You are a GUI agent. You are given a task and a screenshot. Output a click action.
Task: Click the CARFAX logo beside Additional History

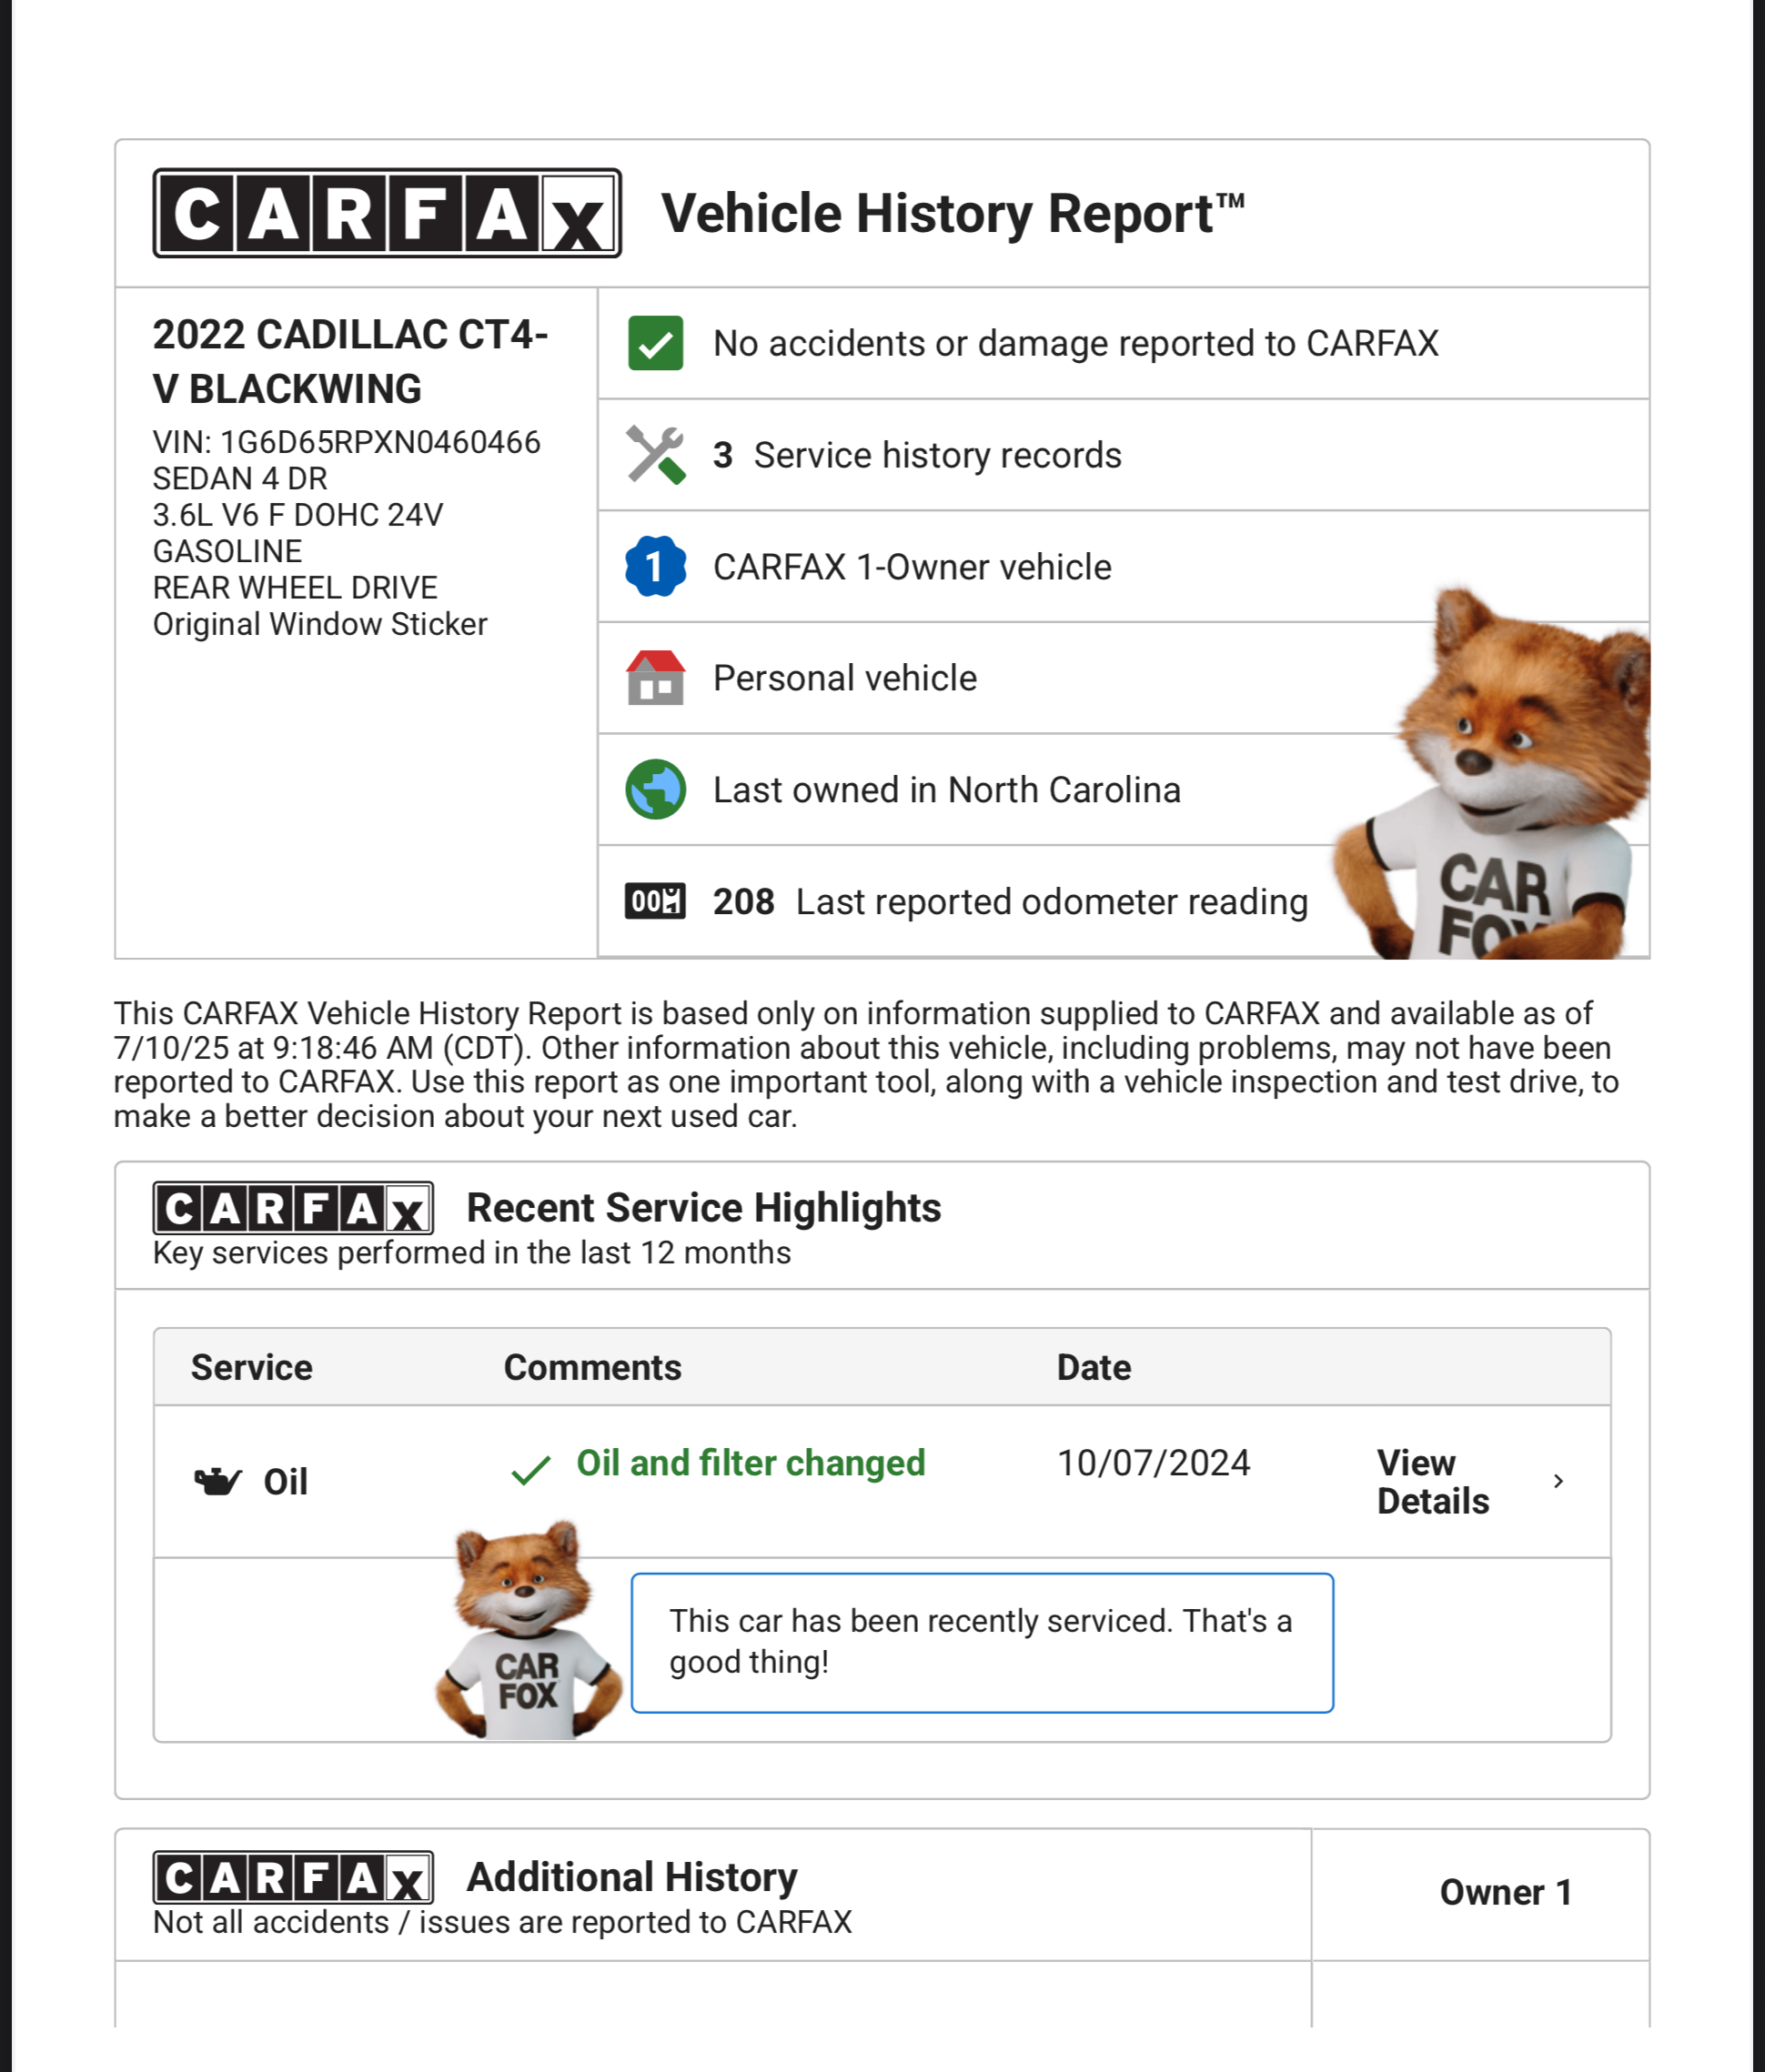click(293, 1877)
